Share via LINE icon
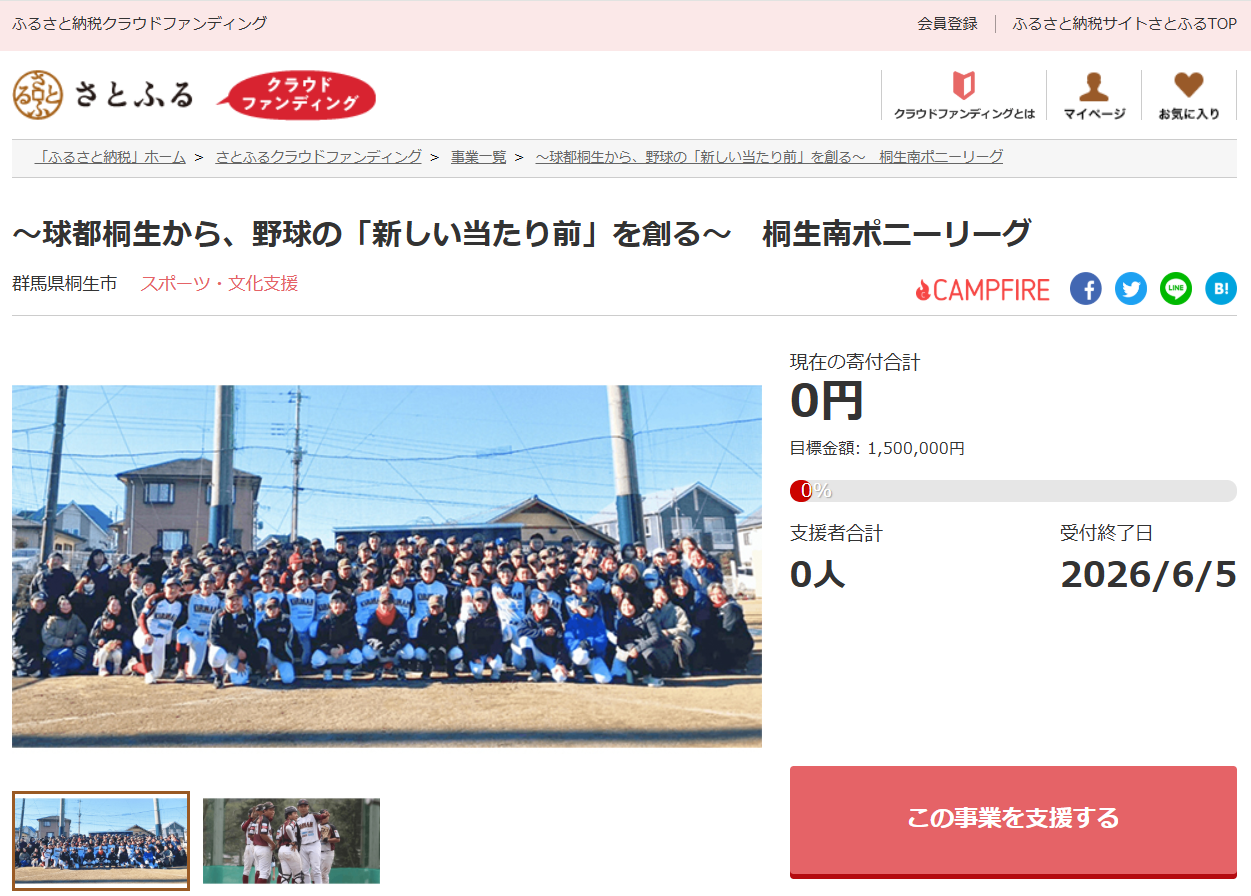The image size is (1251, 896). [x=1176, y=289]
